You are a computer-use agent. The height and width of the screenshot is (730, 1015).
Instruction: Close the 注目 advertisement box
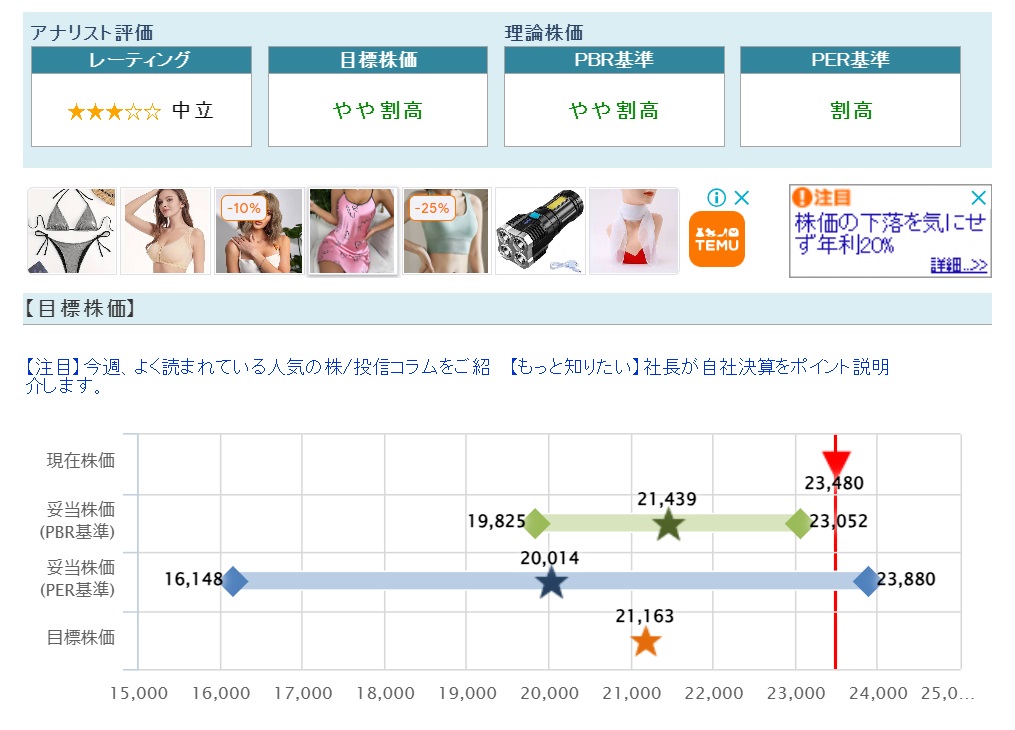(978, 197)
